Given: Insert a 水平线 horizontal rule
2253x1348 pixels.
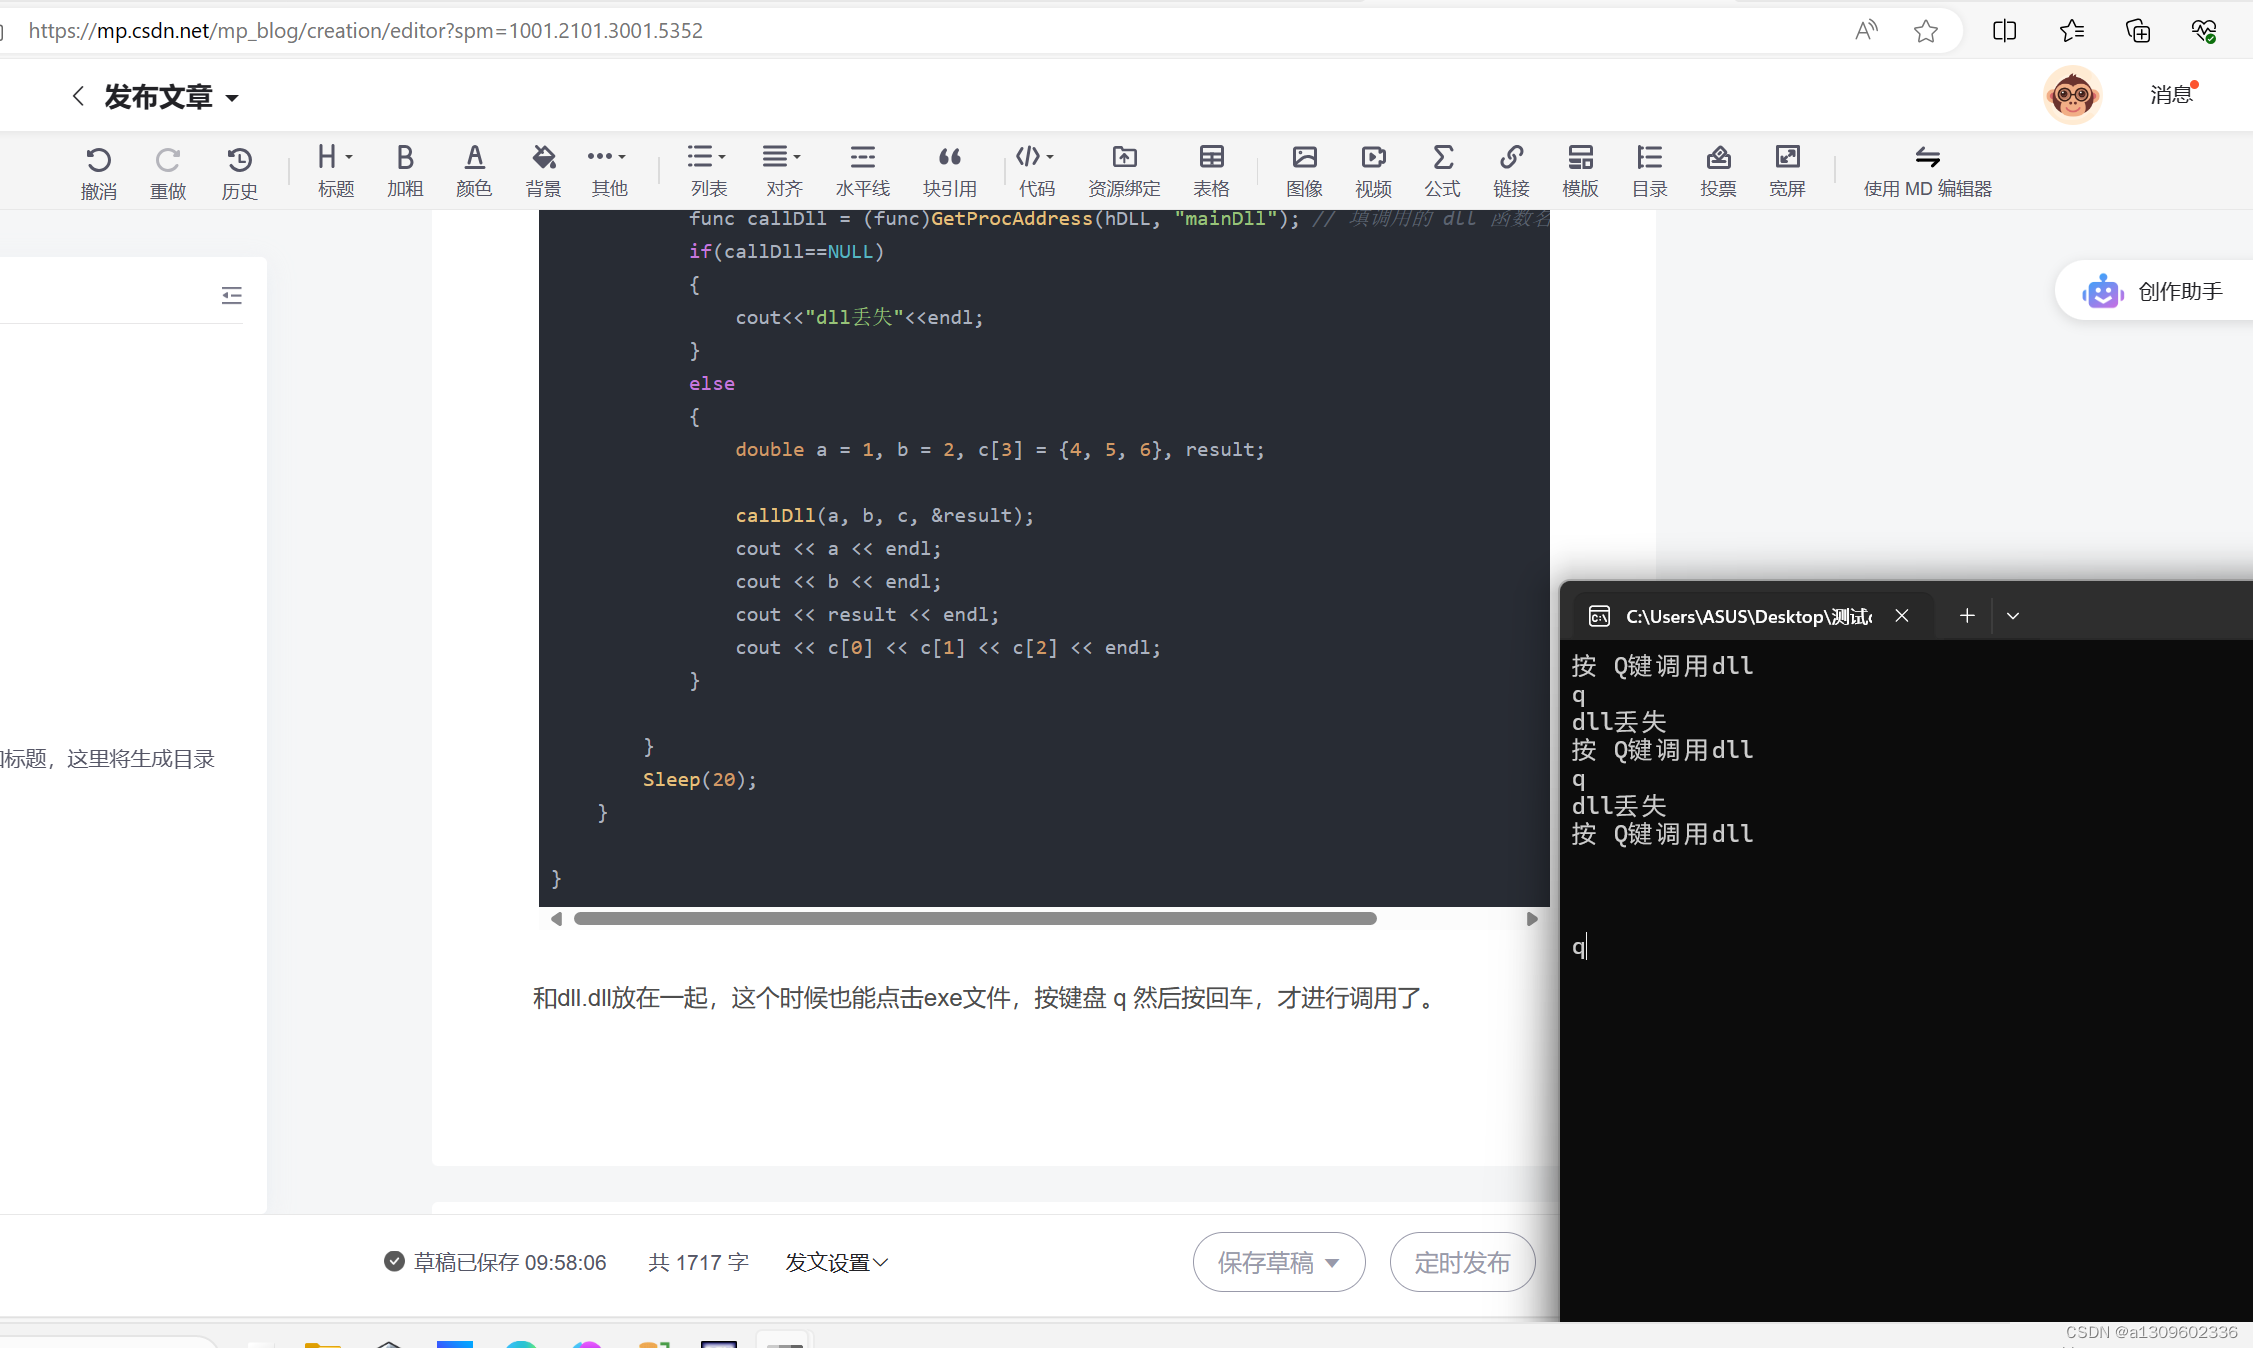Looking at the screenshot, I should 862,170.
